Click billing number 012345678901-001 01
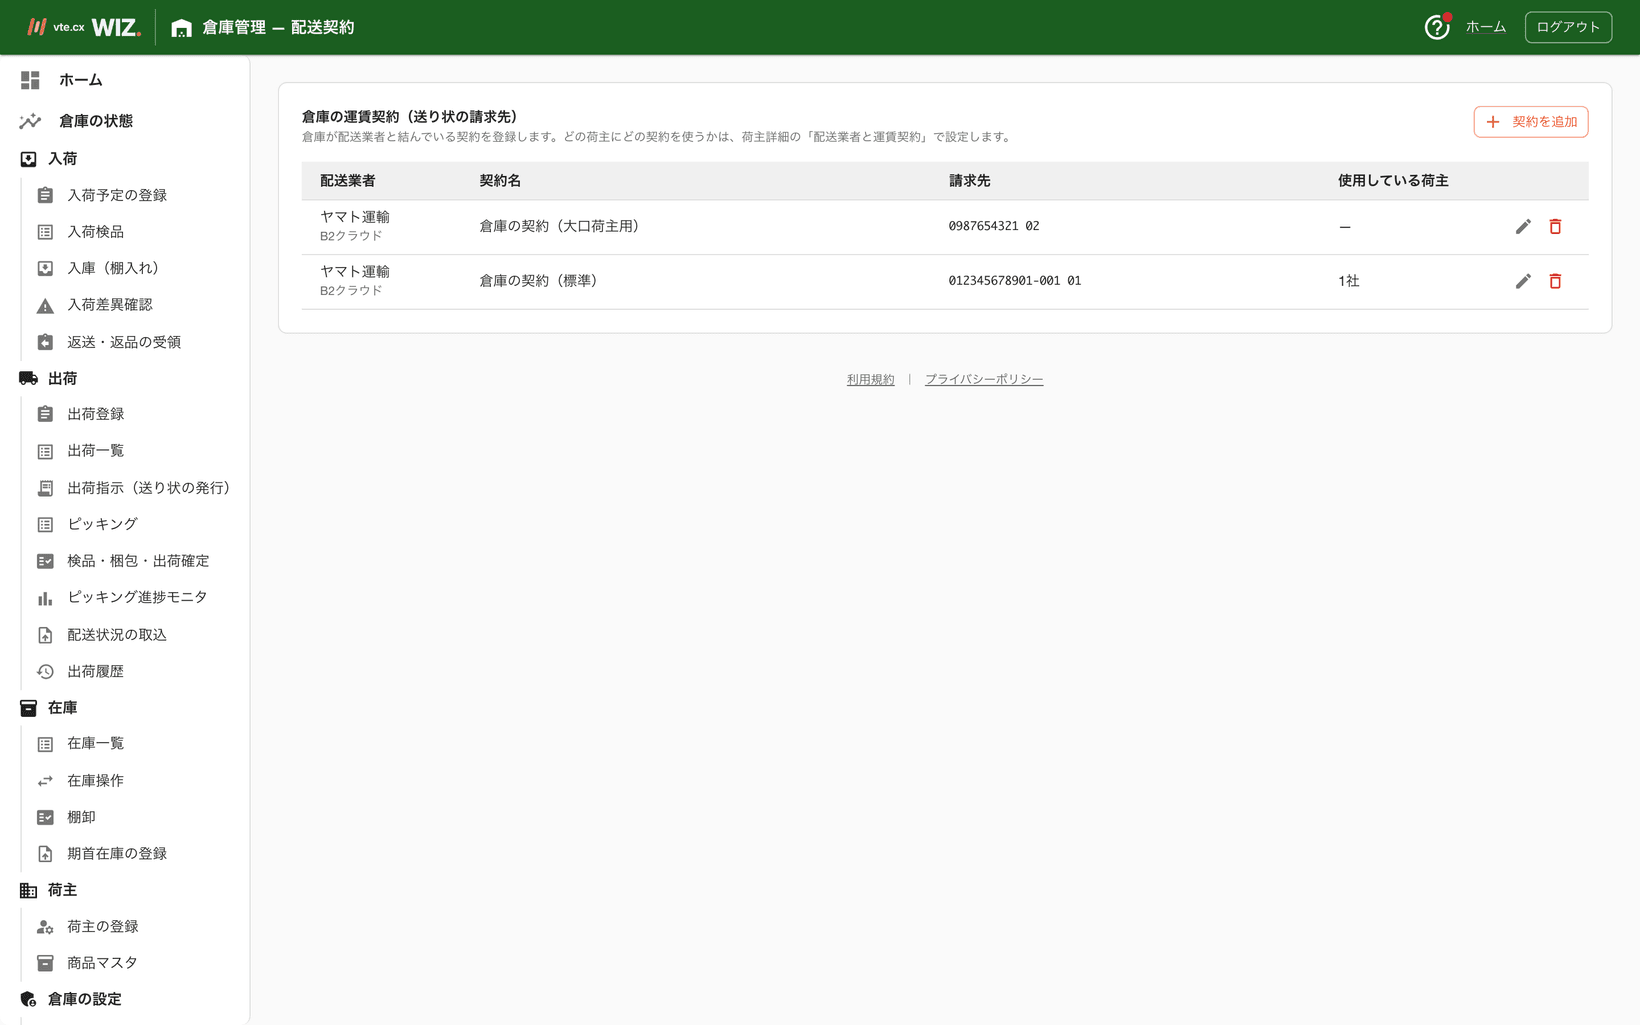1640x1025 pixels. (x=1014, y=281)
